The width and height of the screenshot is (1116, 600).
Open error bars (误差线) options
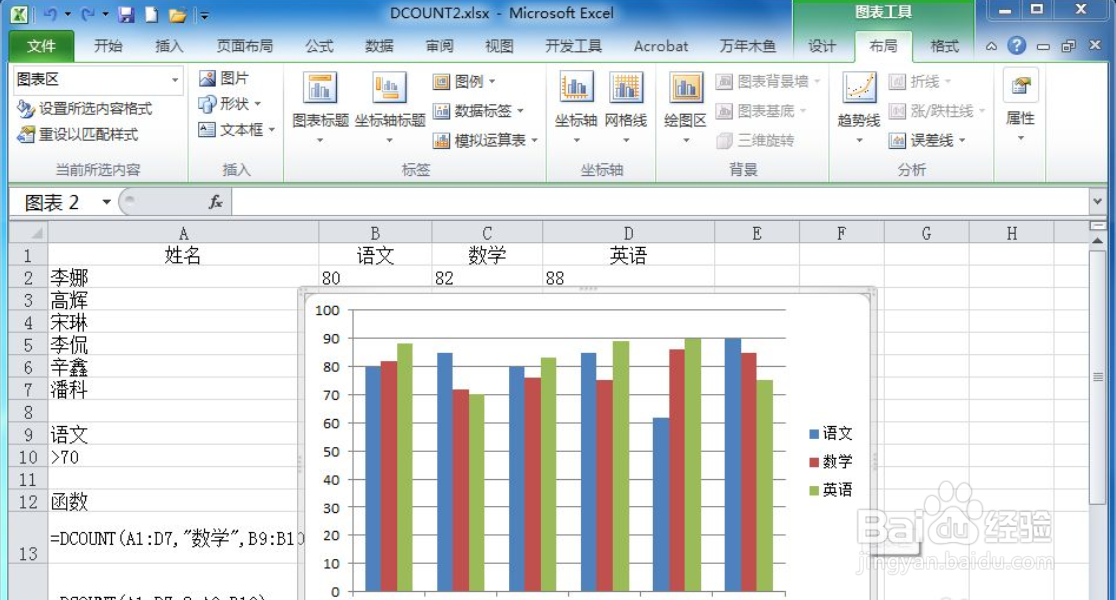point(927,140)
